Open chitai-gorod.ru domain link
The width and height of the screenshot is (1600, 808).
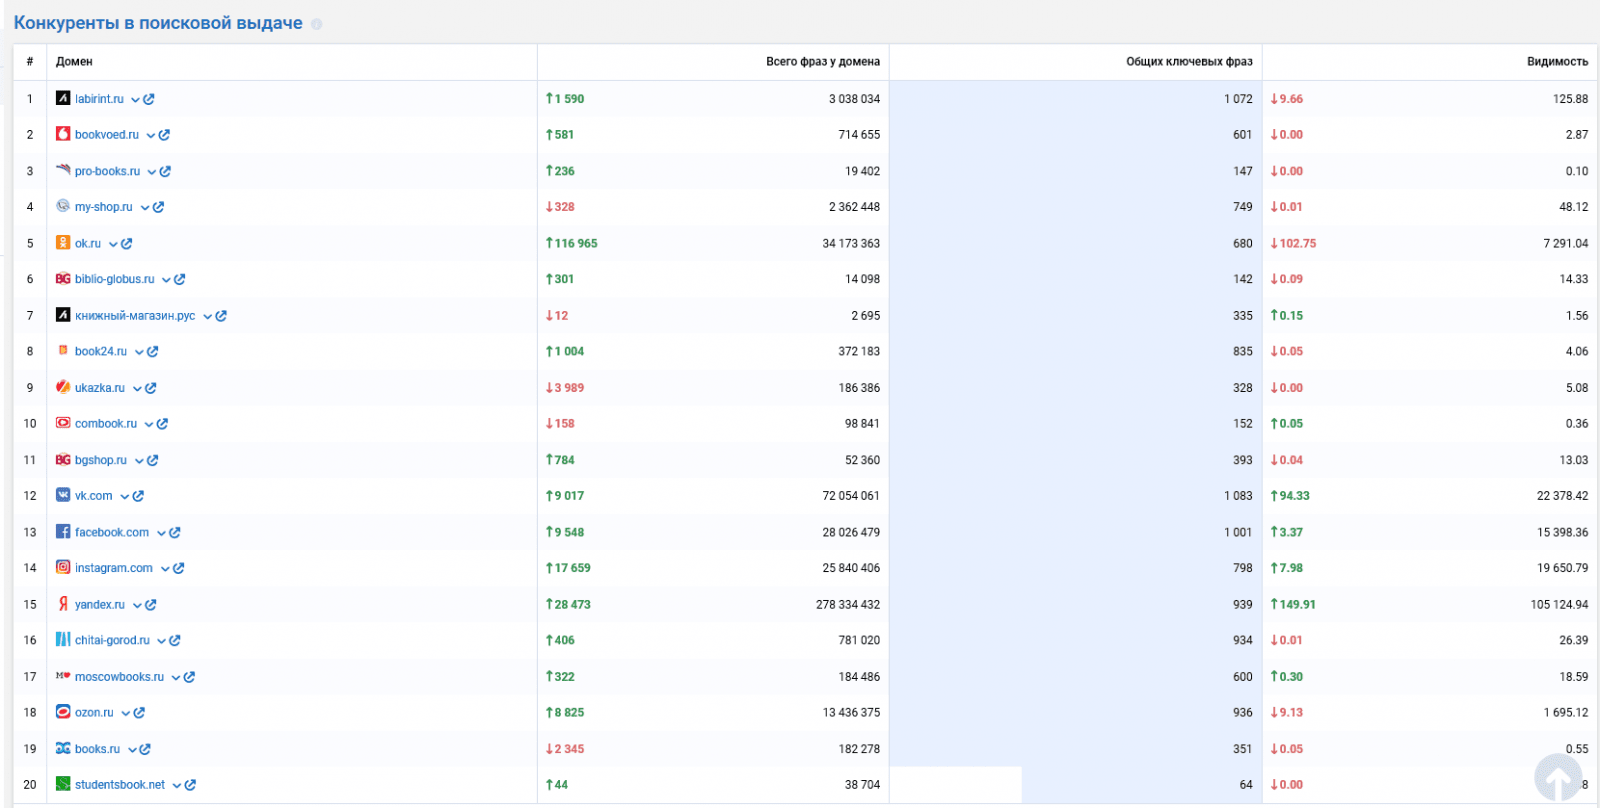pos(112,641)
